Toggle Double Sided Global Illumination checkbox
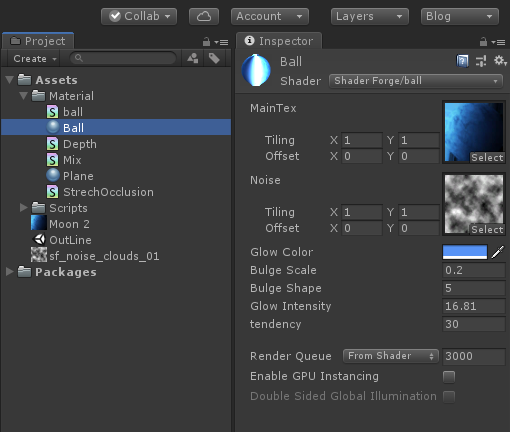 pyautogui.click(x=449, y=397)
